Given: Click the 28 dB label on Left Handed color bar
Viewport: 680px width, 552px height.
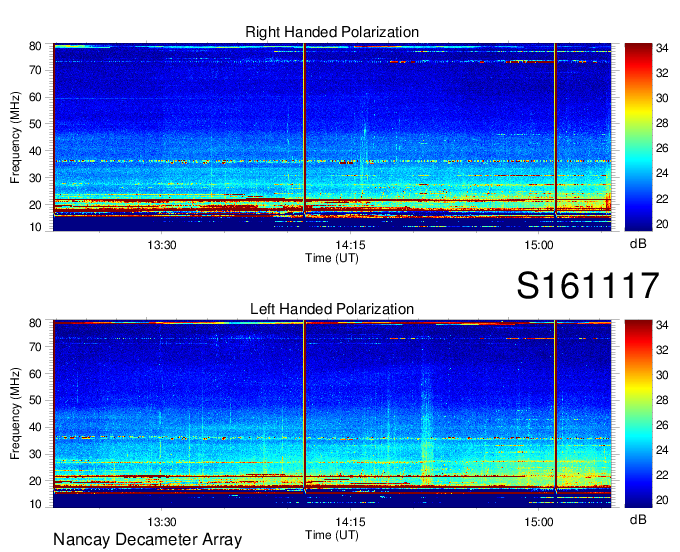Looking at the screenshot, I should click(662, 400).
